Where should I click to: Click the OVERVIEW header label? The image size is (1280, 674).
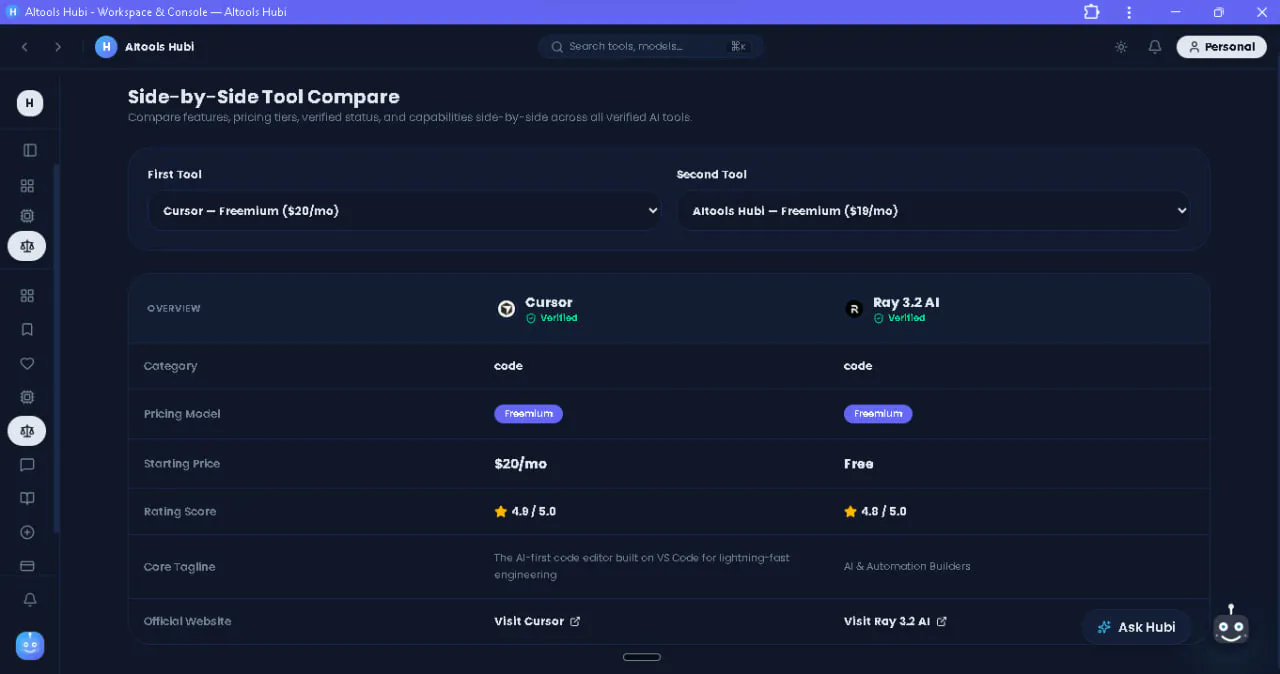tap(174, 308)
